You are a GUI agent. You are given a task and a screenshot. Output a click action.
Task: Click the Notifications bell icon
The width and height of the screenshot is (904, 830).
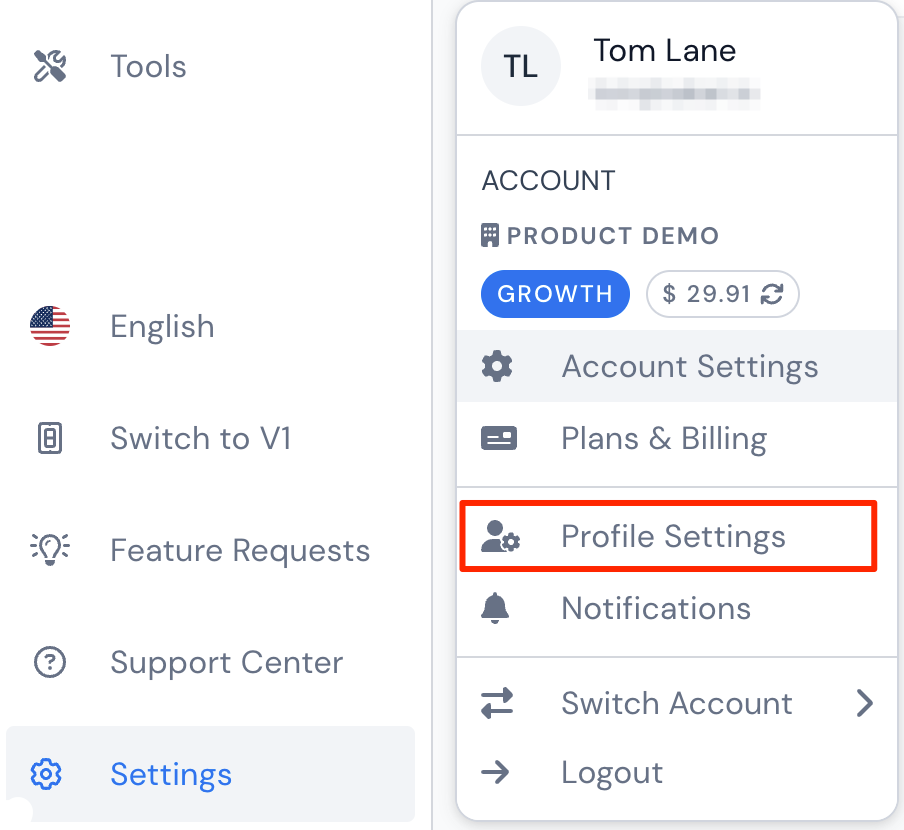(x=495, y=608)
